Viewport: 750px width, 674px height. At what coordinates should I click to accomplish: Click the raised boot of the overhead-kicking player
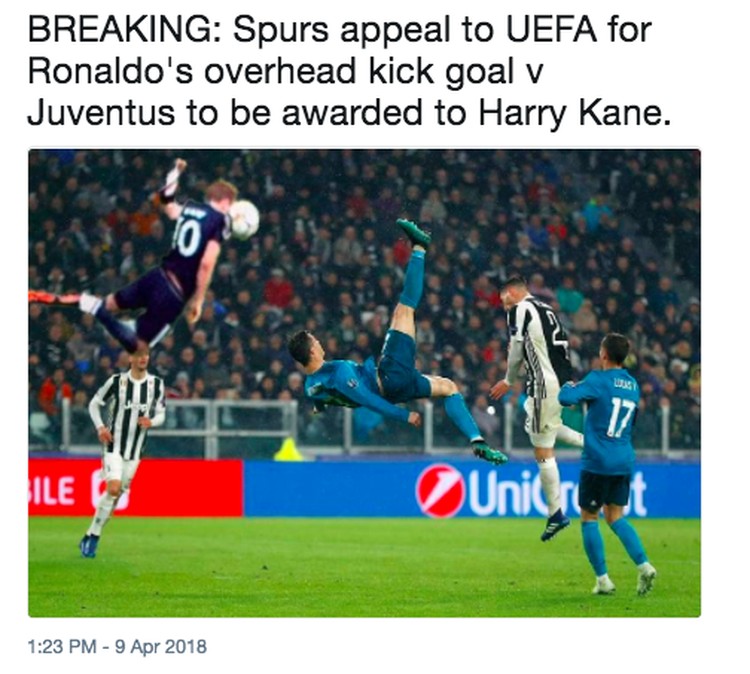click(414, 233)
